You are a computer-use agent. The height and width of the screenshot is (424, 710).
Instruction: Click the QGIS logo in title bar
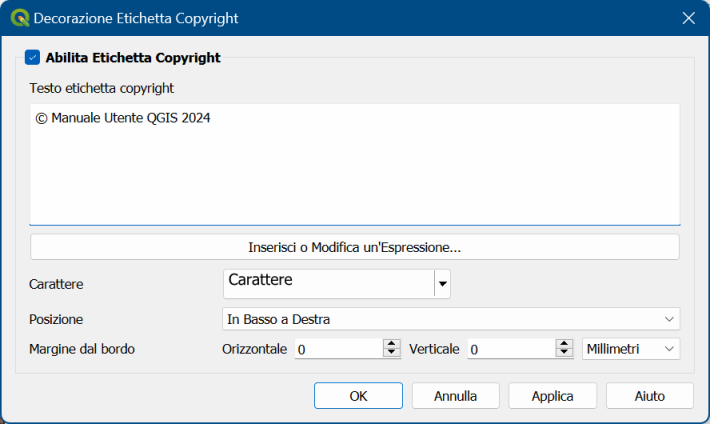pyautogui.click(x=20, y=18)
